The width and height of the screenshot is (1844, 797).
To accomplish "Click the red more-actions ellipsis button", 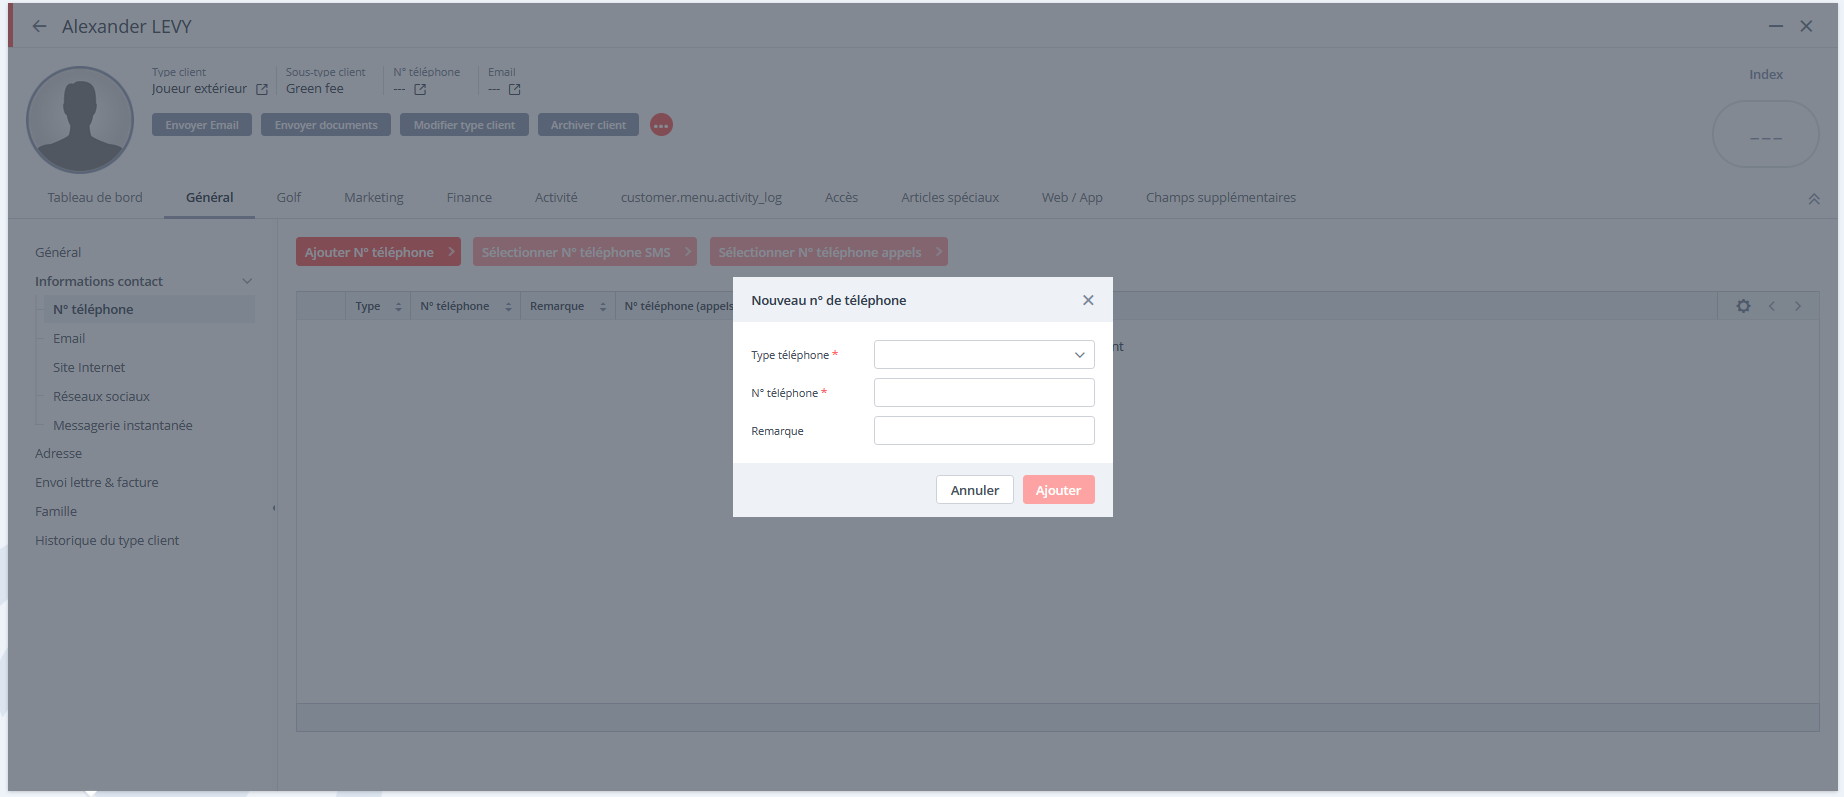I will 661,125.
